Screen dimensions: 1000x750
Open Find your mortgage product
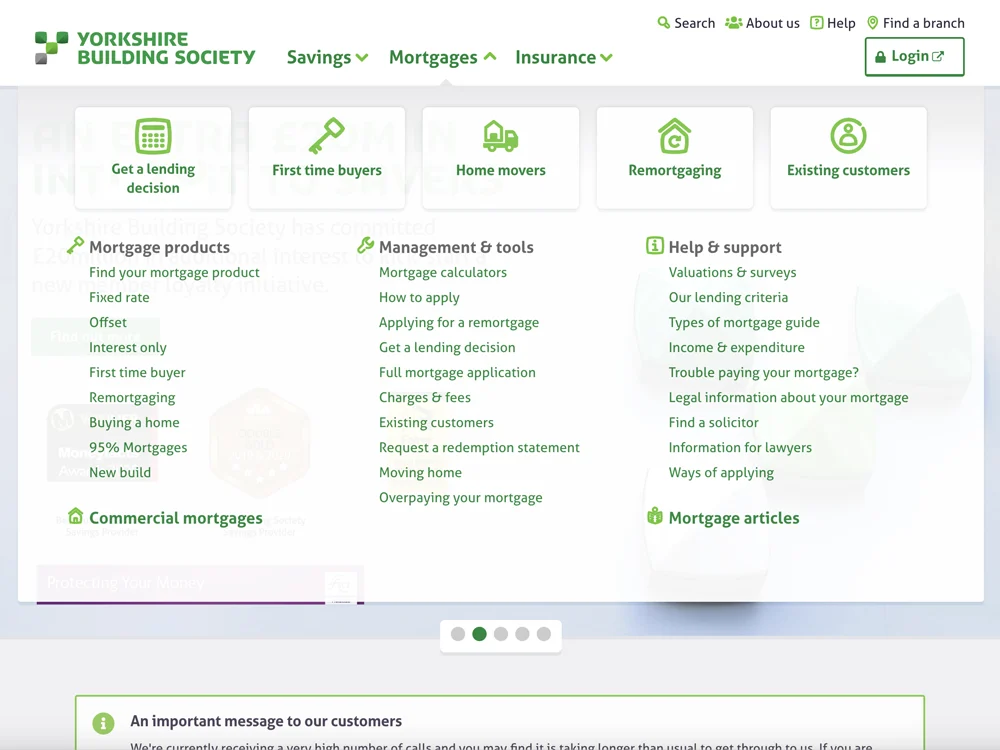(174, 272)
